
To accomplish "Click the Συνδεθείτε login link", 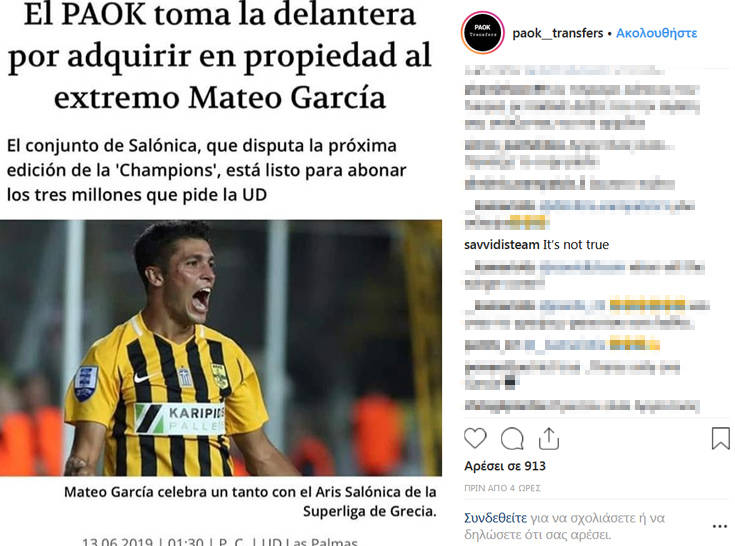I will 495,518.
